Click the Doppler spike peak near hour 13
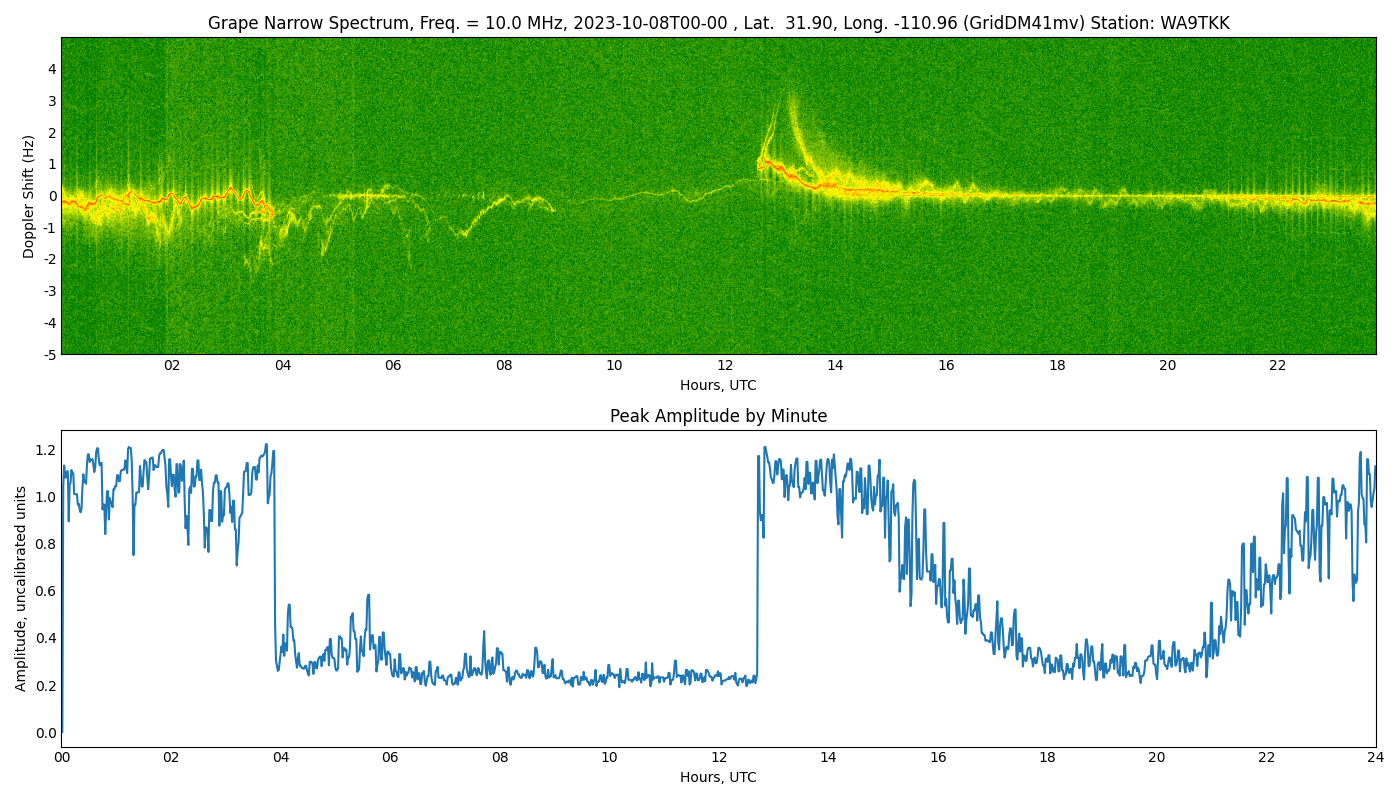This screenshot has width=1400, height=800. point(791,97)
